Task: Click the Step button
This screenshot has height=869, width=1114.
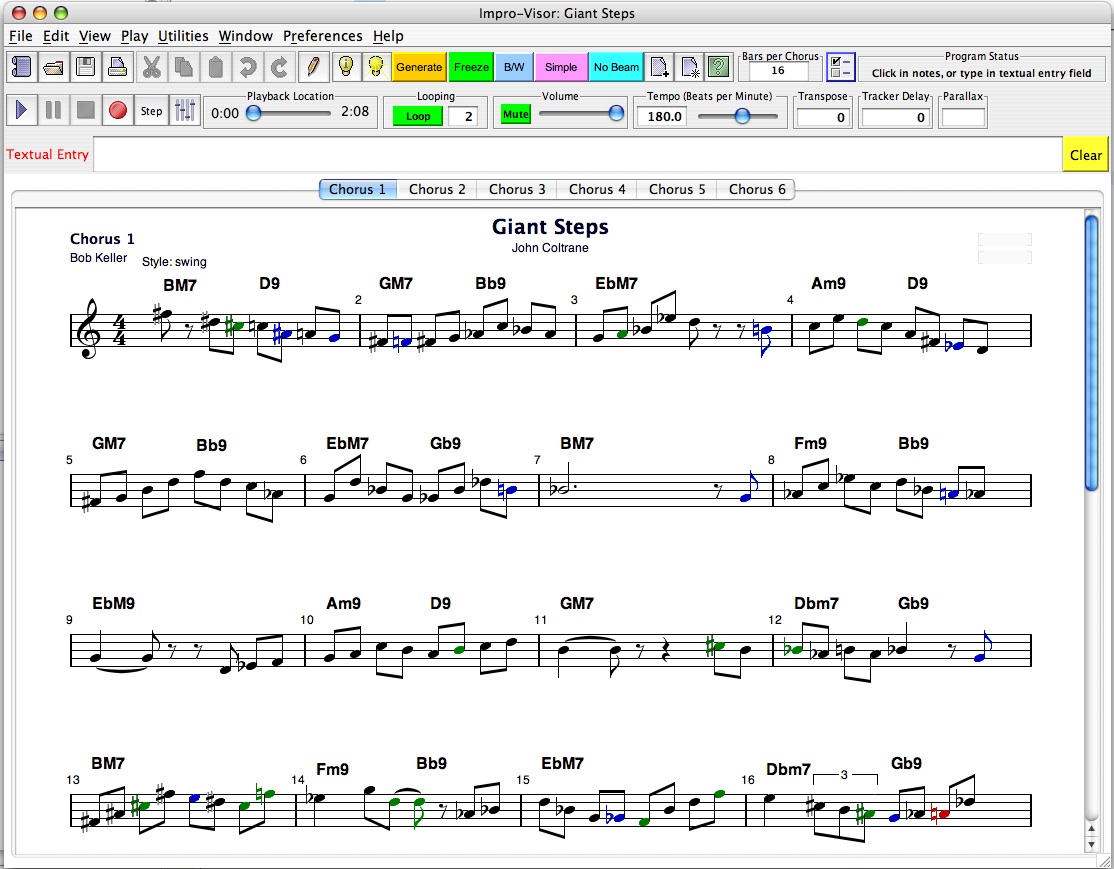Action: coord(151,111)
